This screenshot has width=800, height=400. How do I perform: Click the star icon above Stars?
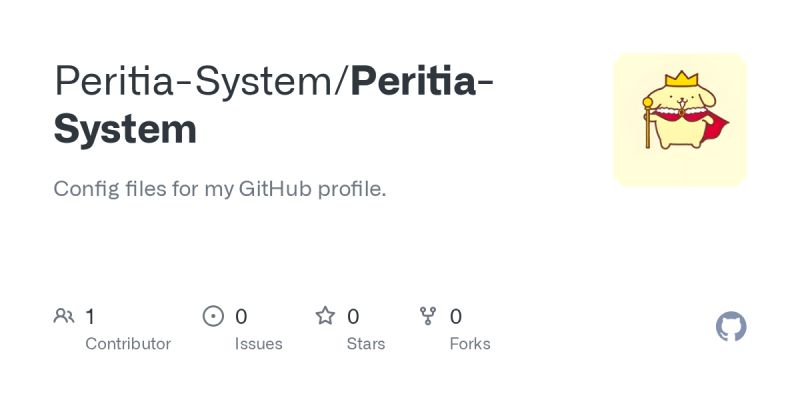tap(325, 316)
